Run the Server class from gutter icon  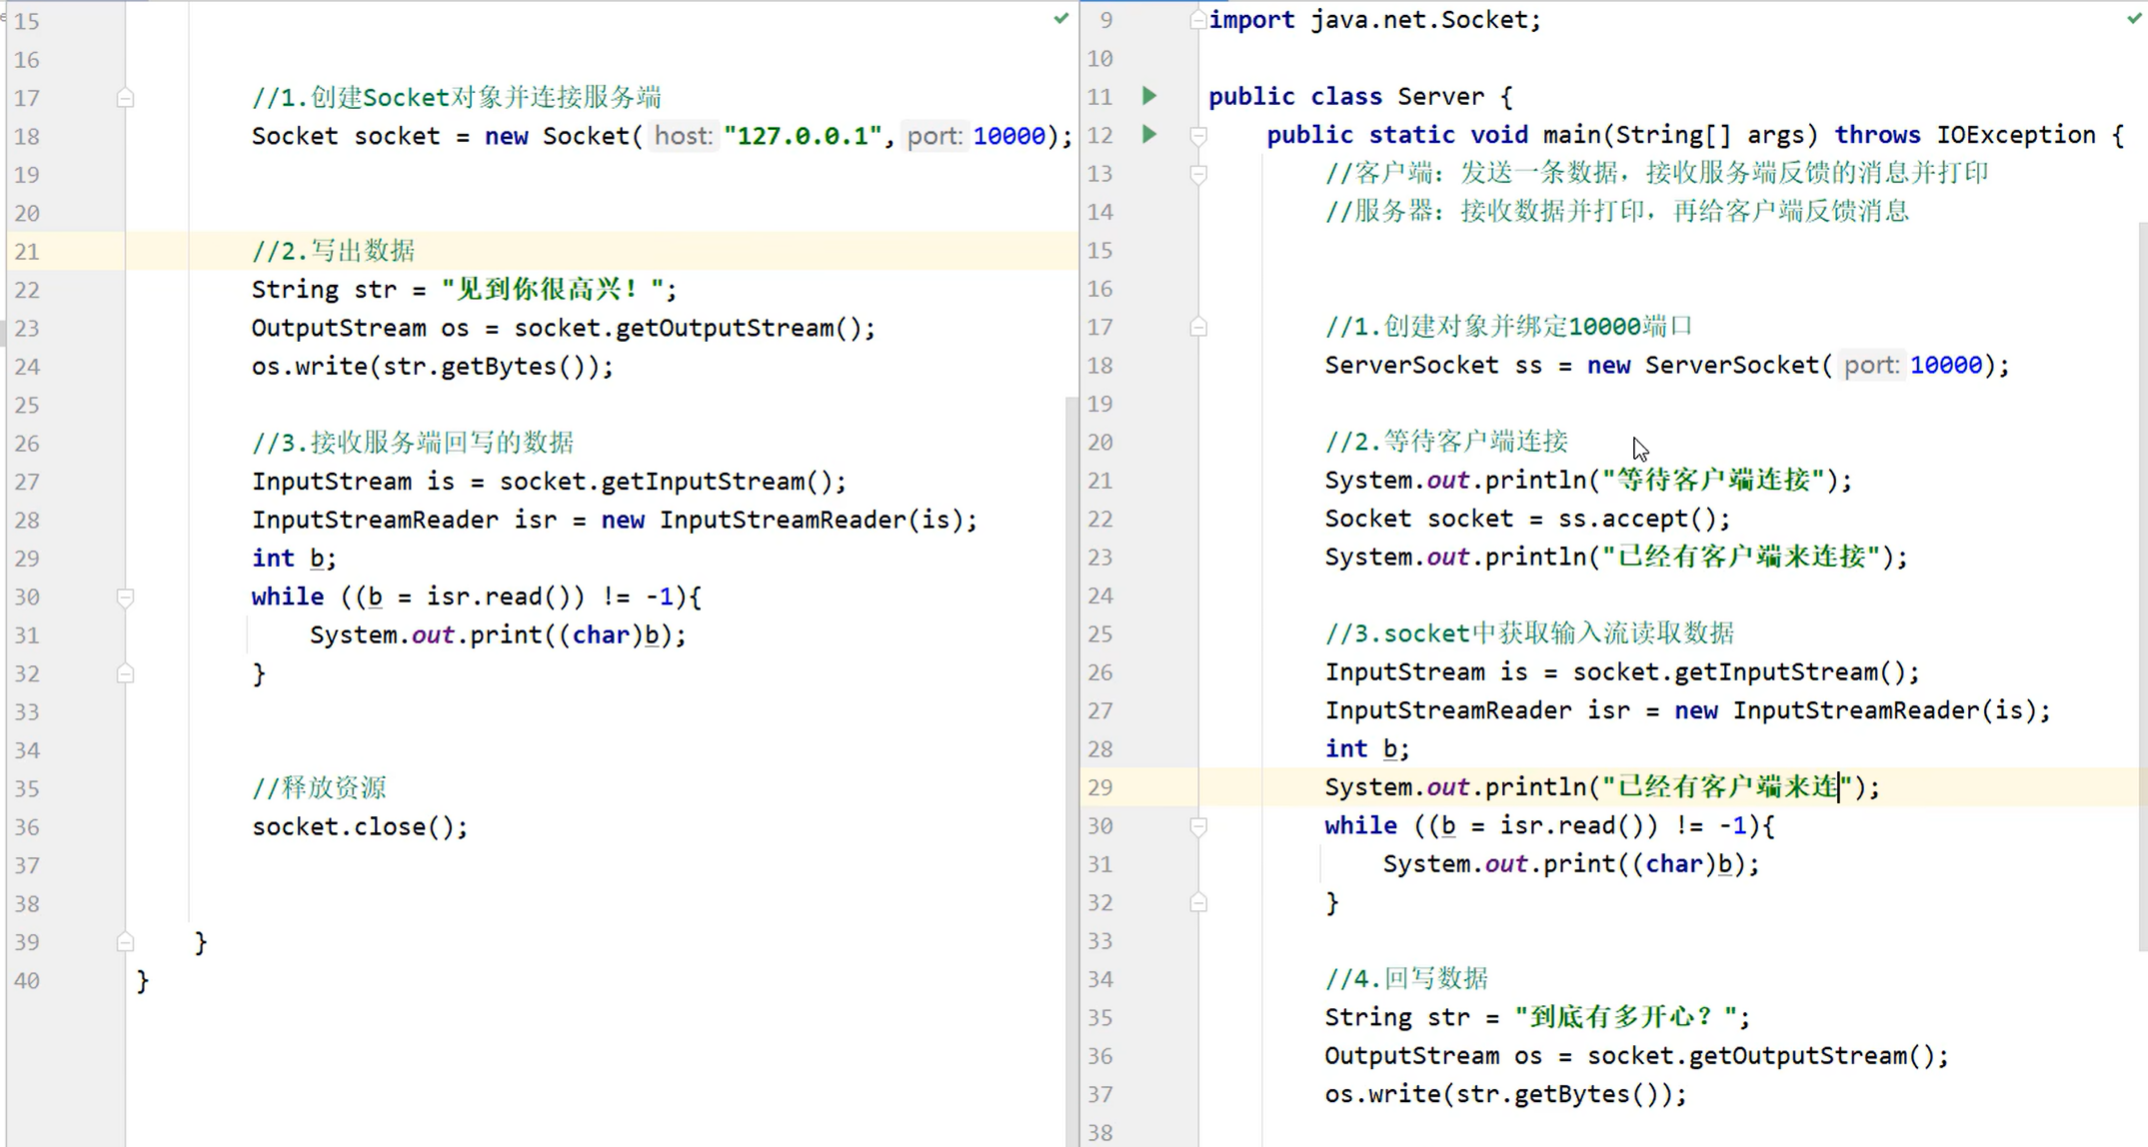pyautogui.click(x=1149, y=96)
